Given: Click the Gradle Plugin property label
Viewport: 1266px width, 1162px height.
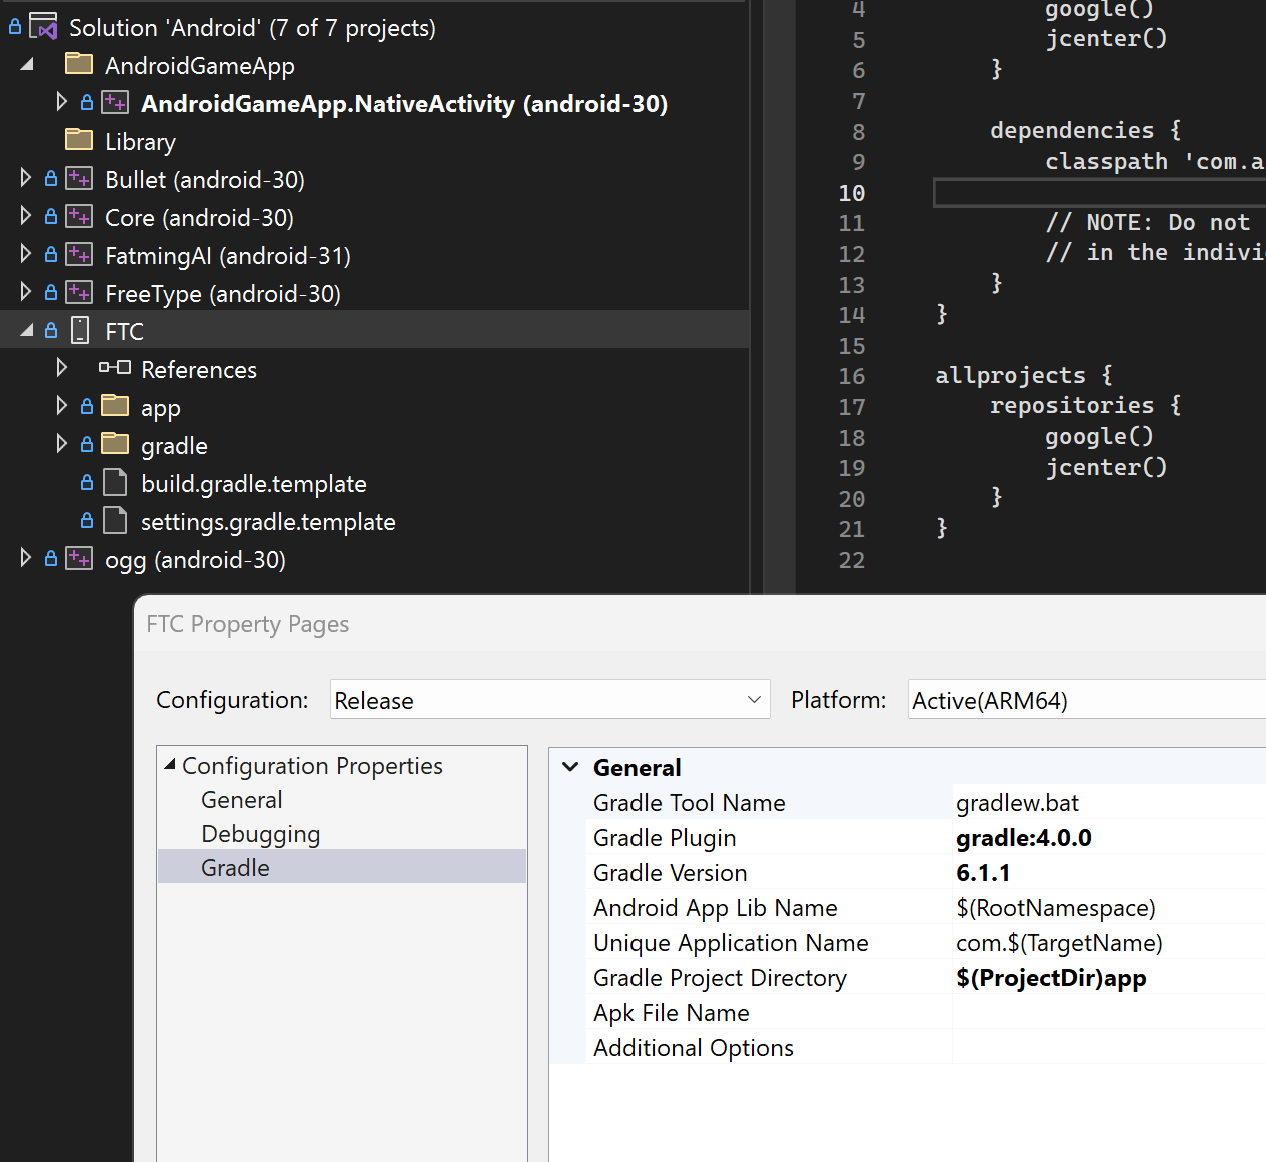Looking at the screenshot, I should 664,838.
